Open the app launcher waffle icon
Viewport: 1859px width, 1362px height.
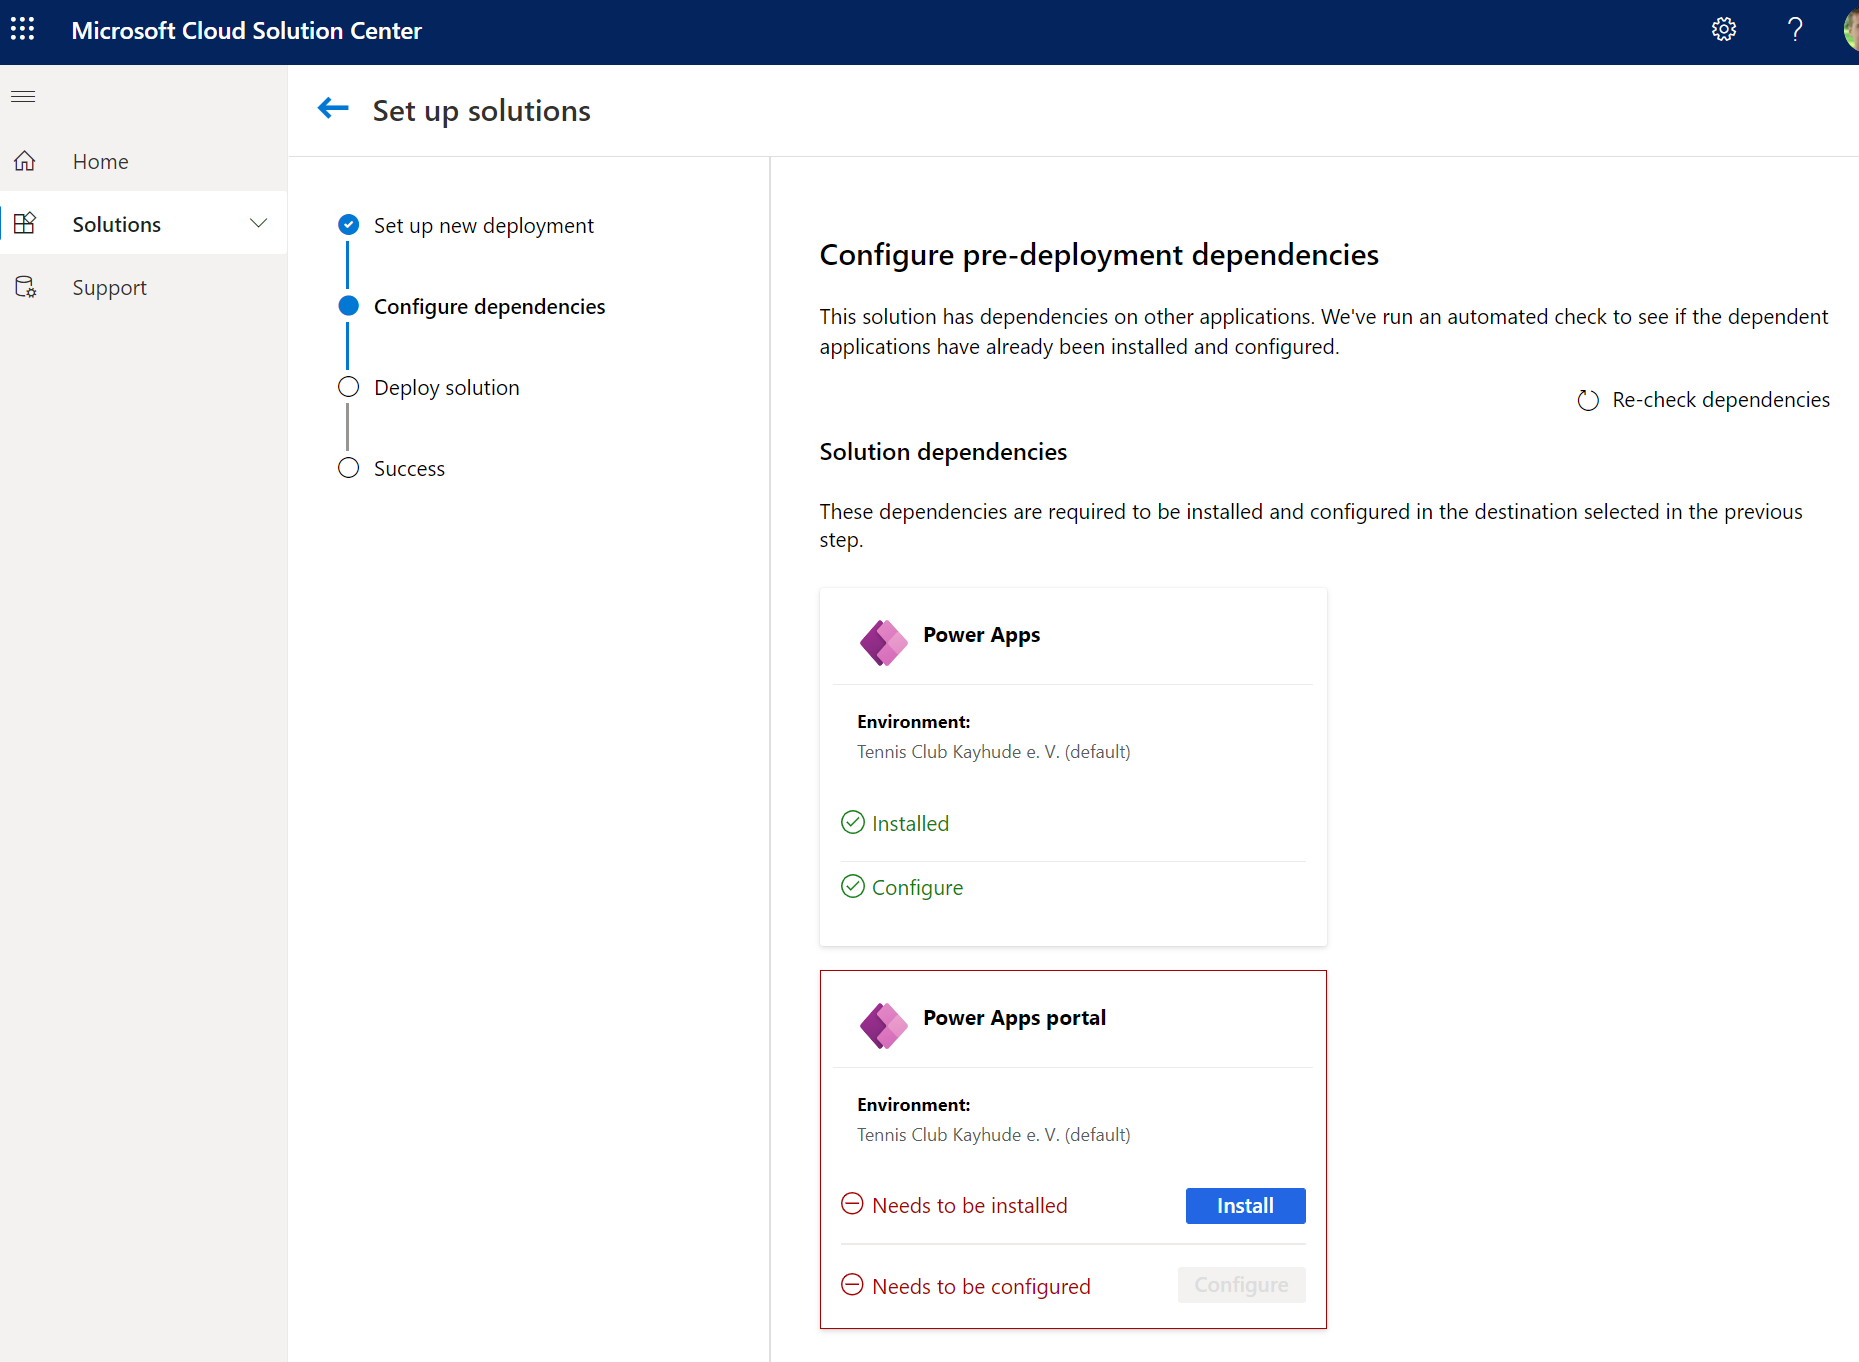coord(23,29)
